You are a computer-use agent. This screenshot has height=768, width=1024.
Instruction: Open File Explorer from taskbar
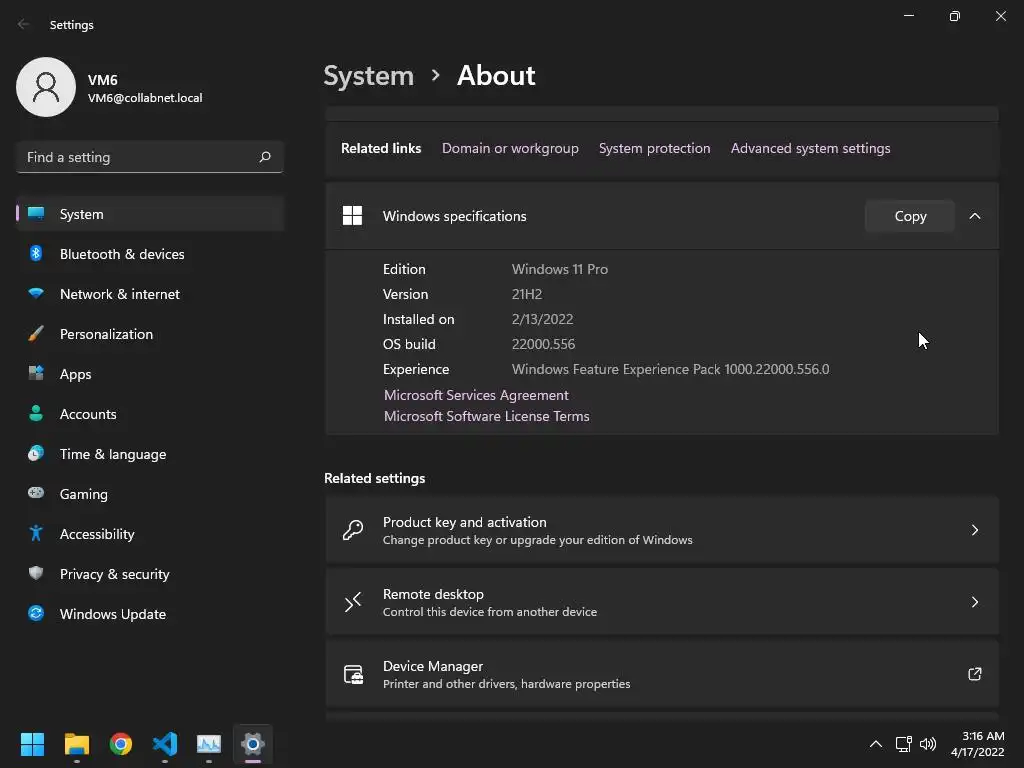coord(76,744)
